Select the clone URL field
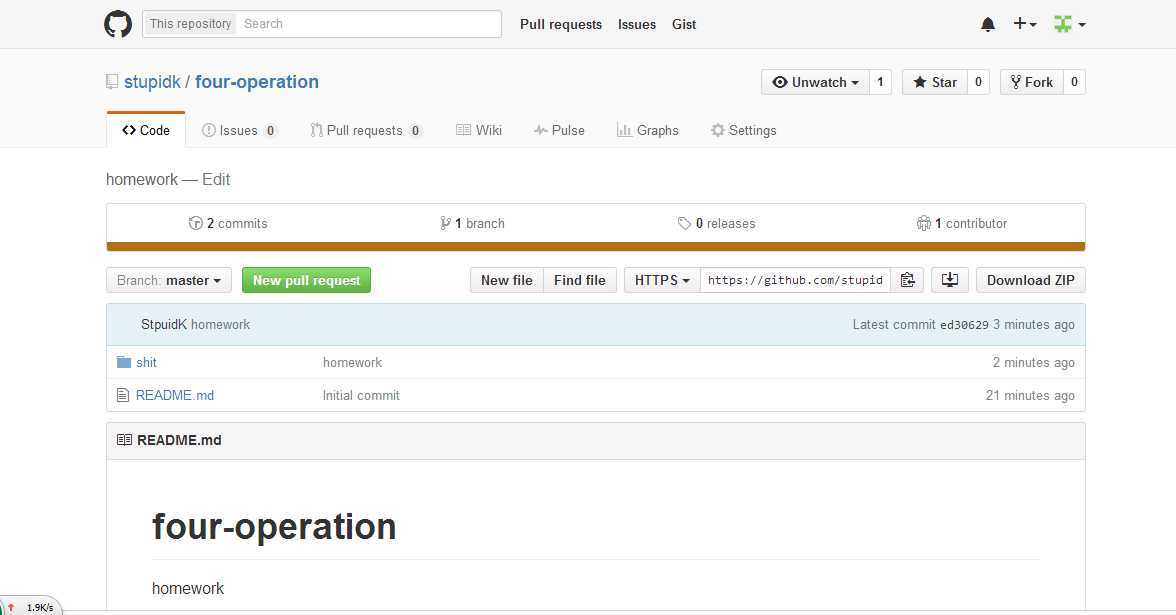 pyautogui.click(x=795, y=280)
